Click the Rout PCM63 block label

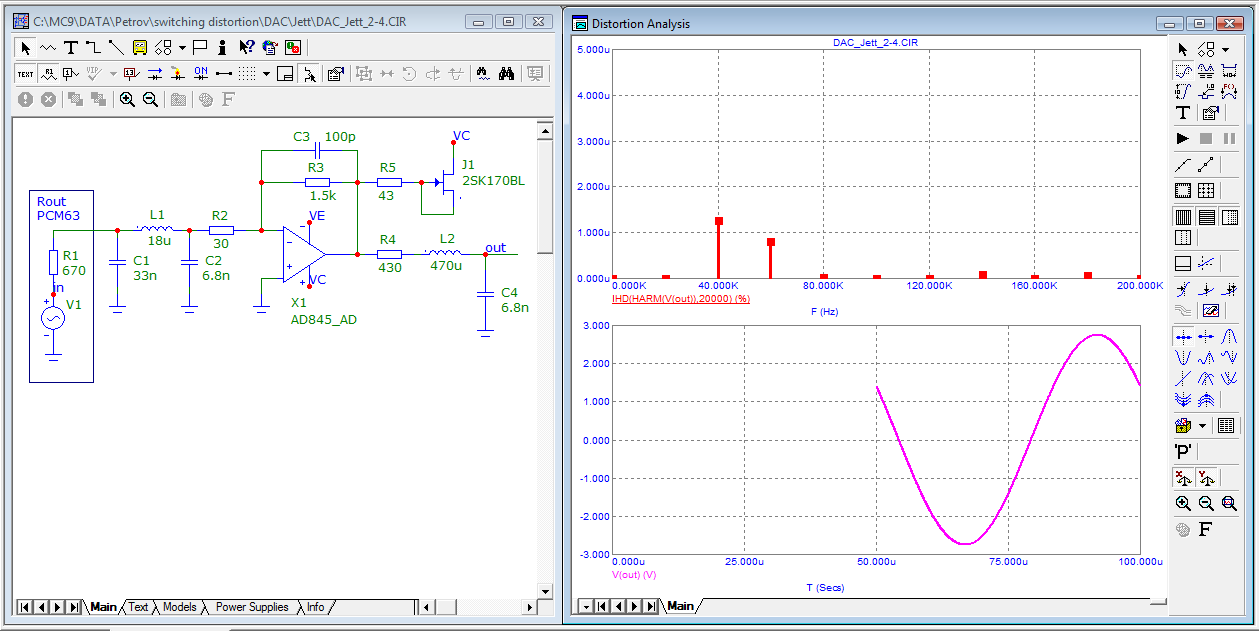(x=58, y=208)
